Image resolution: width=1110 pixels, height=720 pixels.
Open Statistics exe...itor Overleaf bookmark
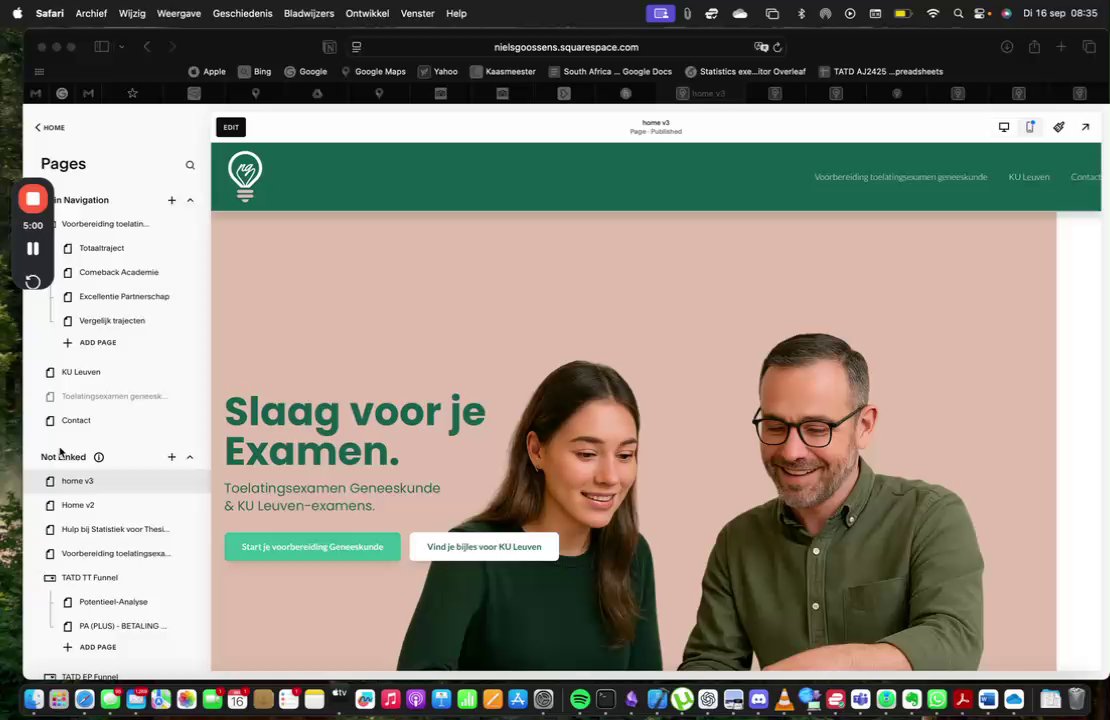pyautogui.click(x=745, y=72)
